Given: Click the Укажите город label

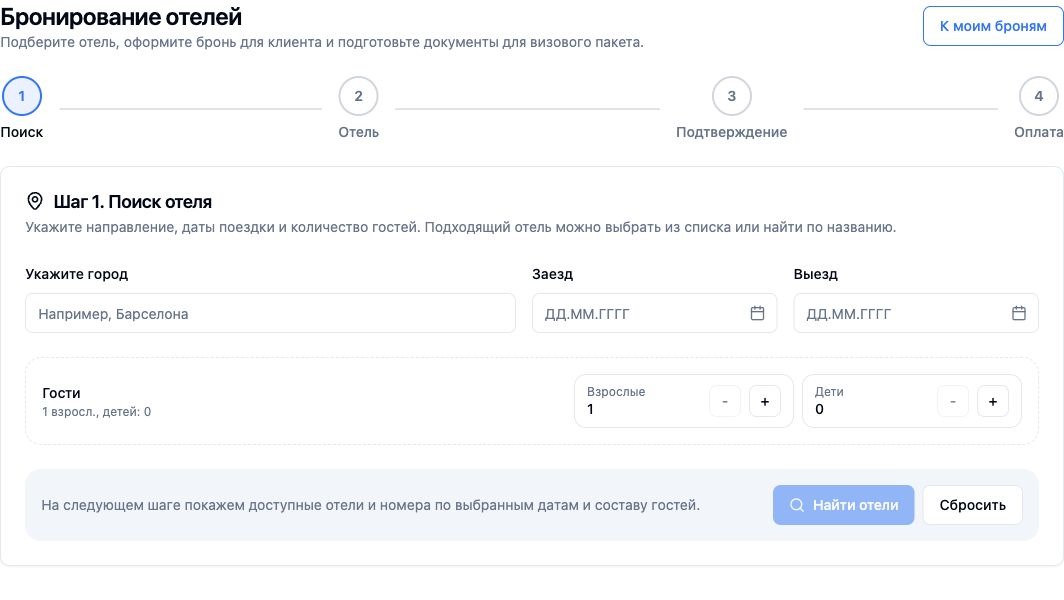Looking at the screenshot, I should click(x=77, y=274).
